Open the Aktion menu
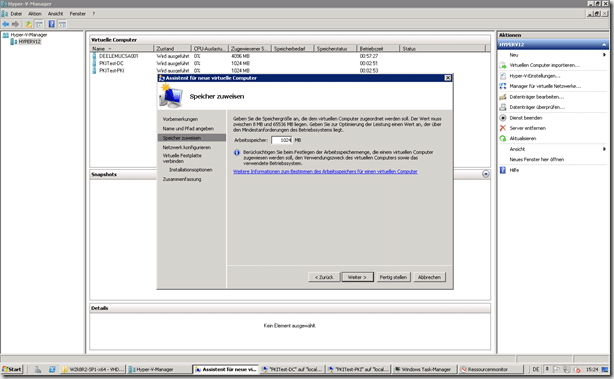The height and width of the screenshot is (379, 614). point(34,14)
